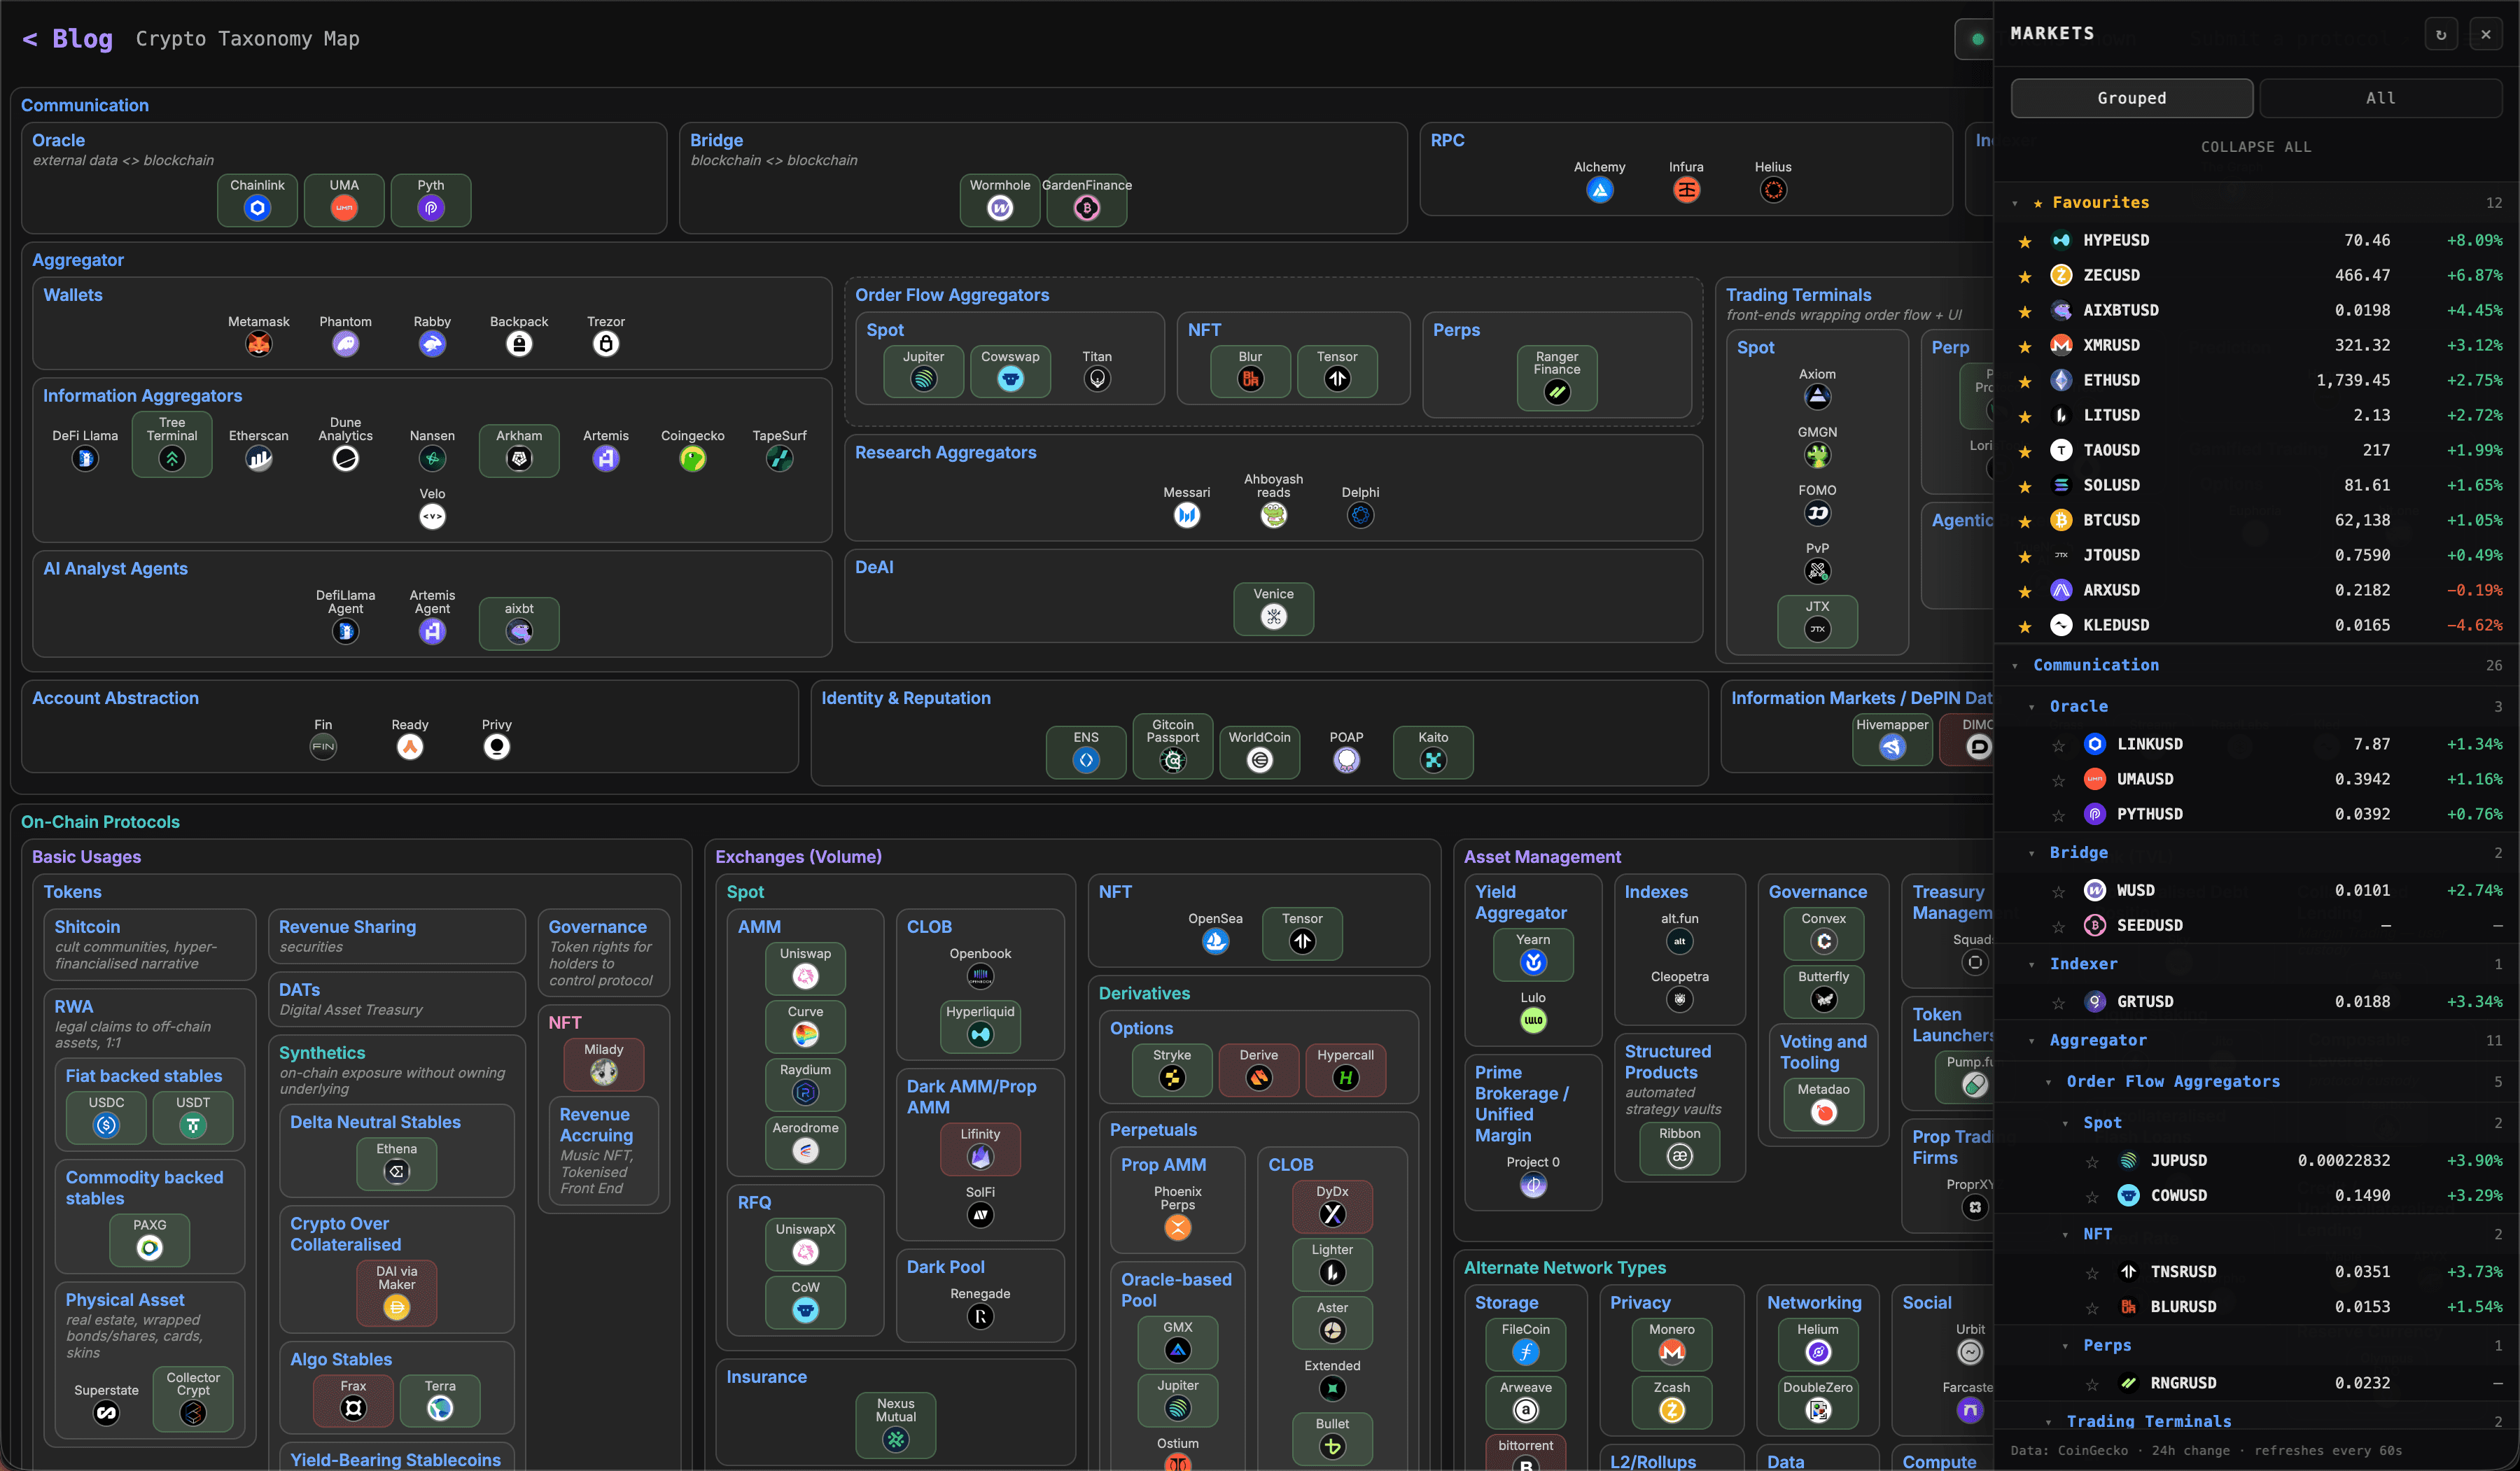Click the refresh icon in Markets panel
Viewport: 2520px width, 1471px height.
point(2441,34)
